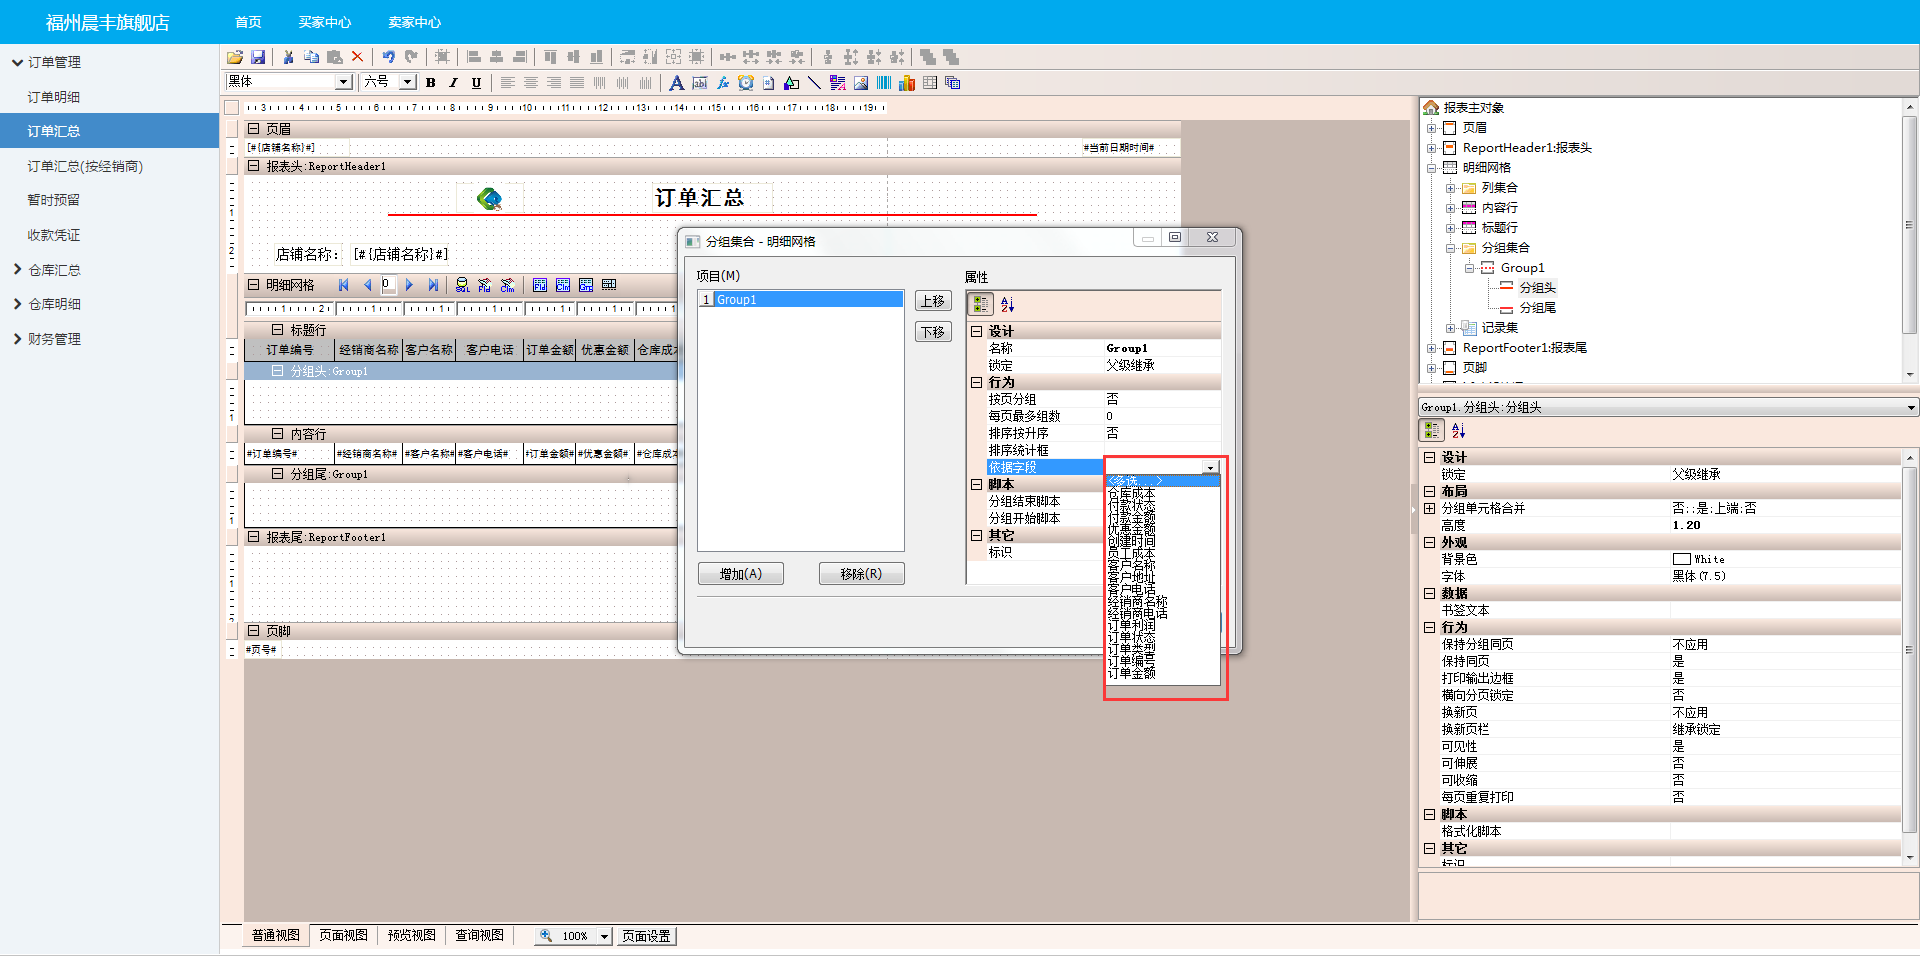Screen dimensions: 1920x956
Task: Switch to 预览视图 tab
Action: 411,936
